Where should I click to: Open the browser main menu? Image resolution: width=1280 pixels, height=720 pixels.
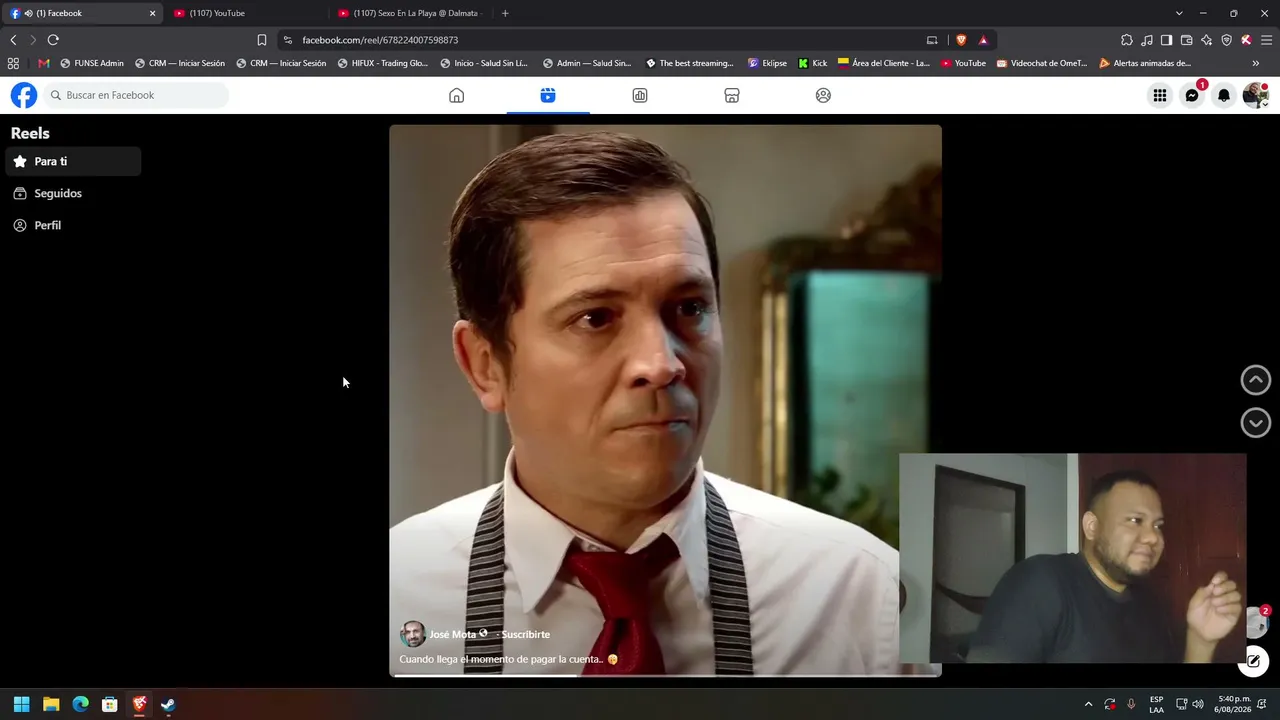[1266, 40]
